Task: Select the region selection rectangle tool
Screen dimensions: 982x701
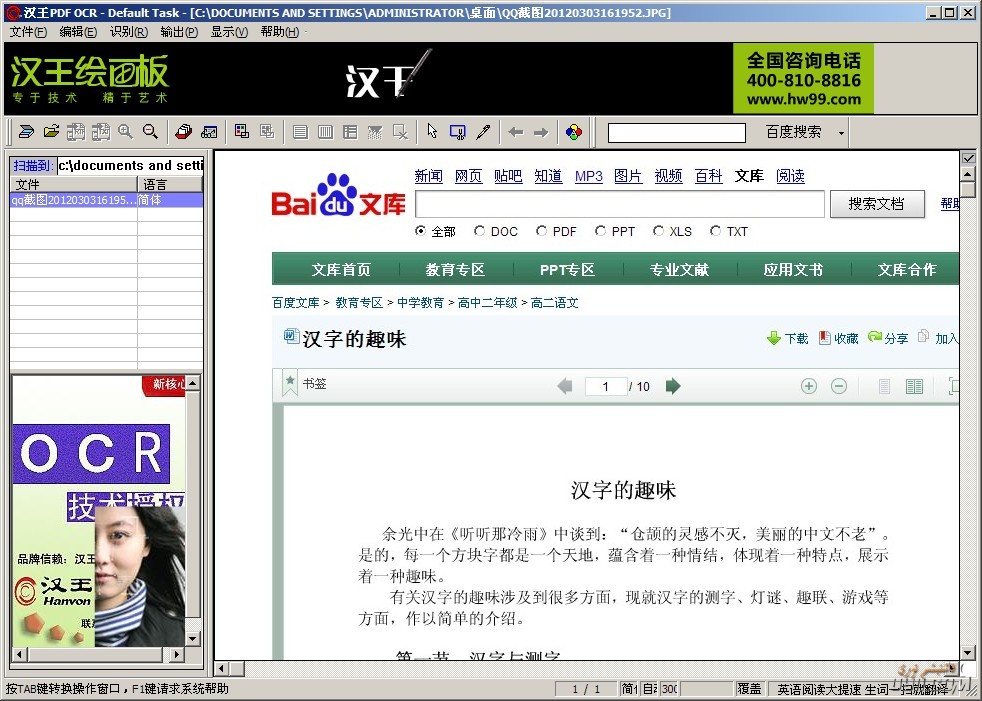Action: tap(457, 132)
